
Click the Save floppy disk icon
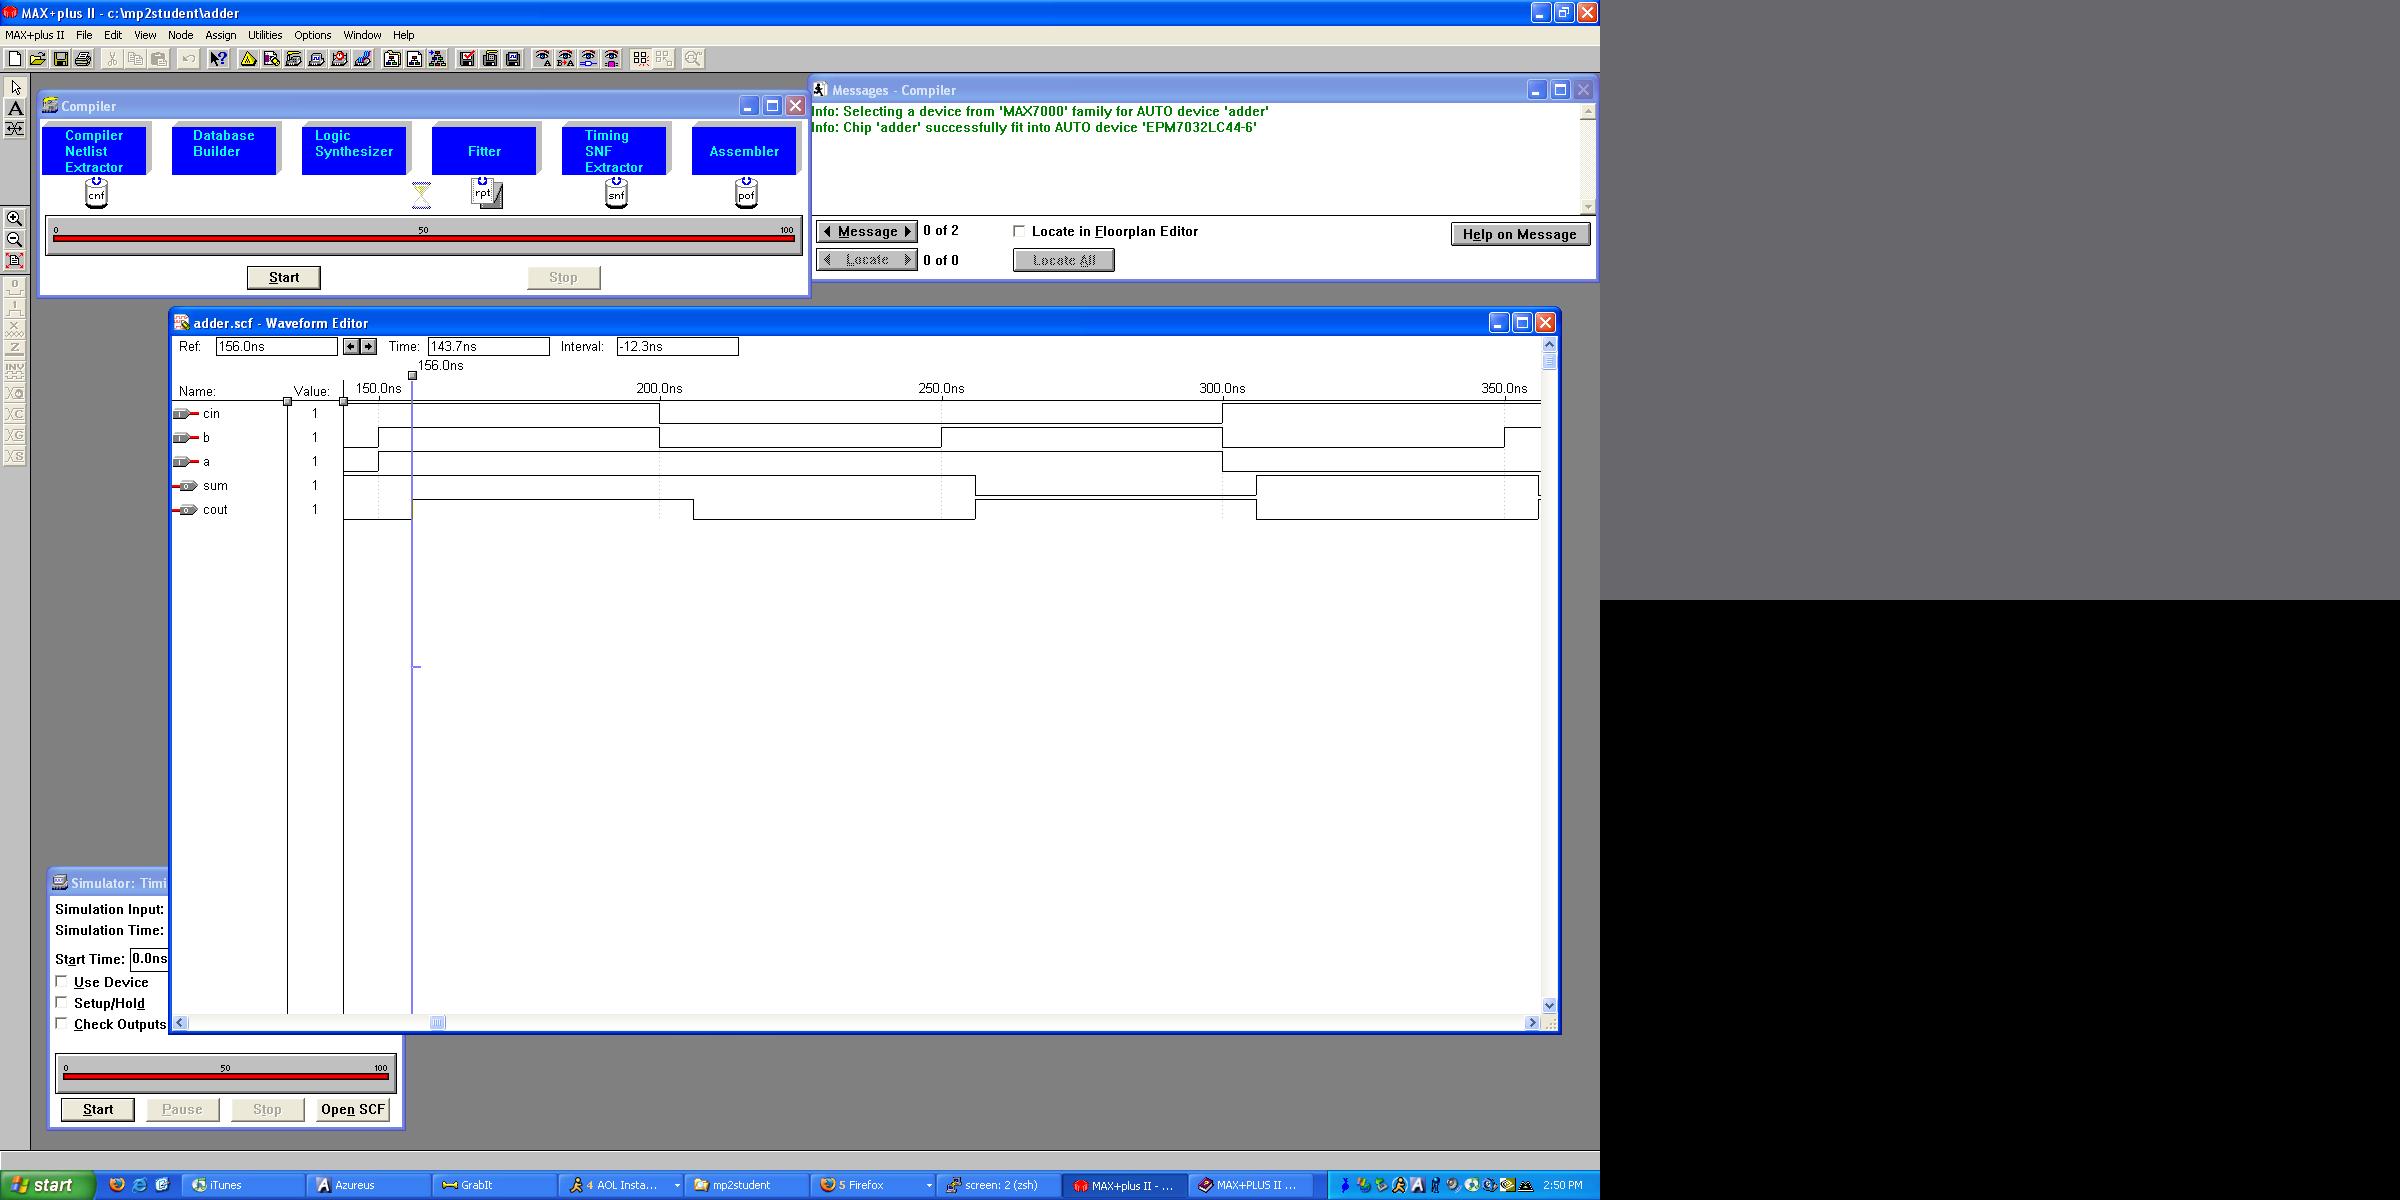61,59
